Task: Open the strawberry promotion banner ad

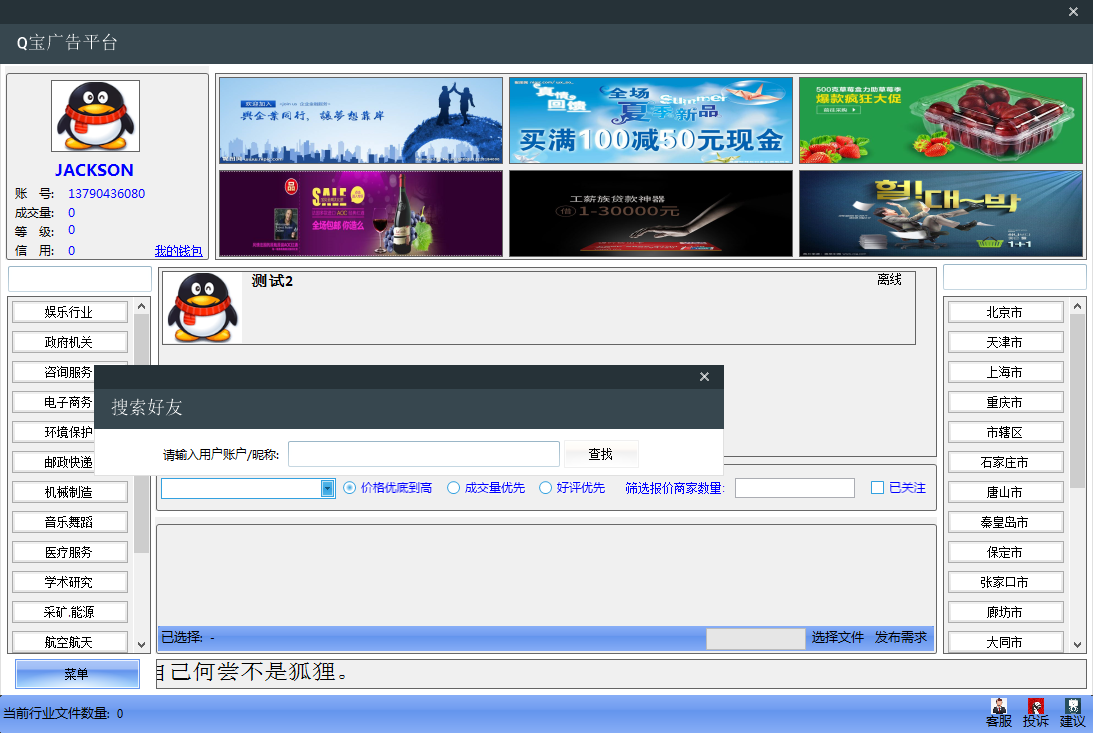Action: pyautogui.click(x=940, y=120)
